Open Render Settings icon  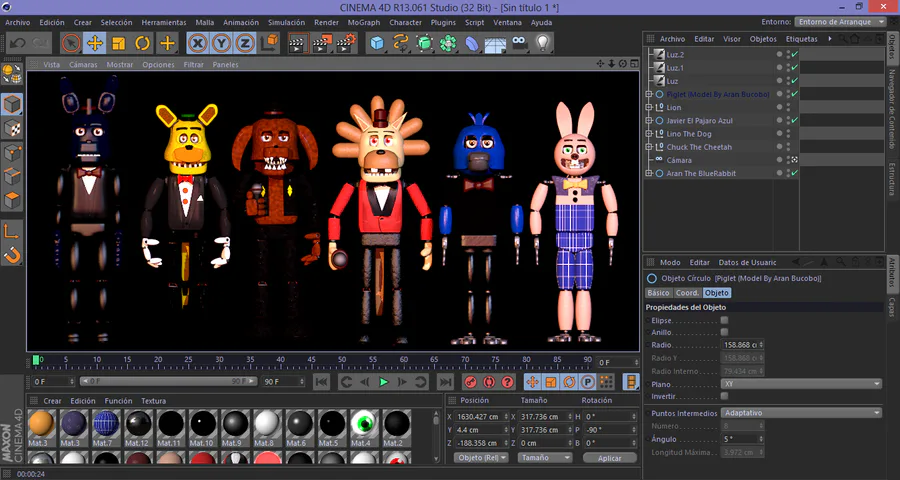tap(346, 43)
